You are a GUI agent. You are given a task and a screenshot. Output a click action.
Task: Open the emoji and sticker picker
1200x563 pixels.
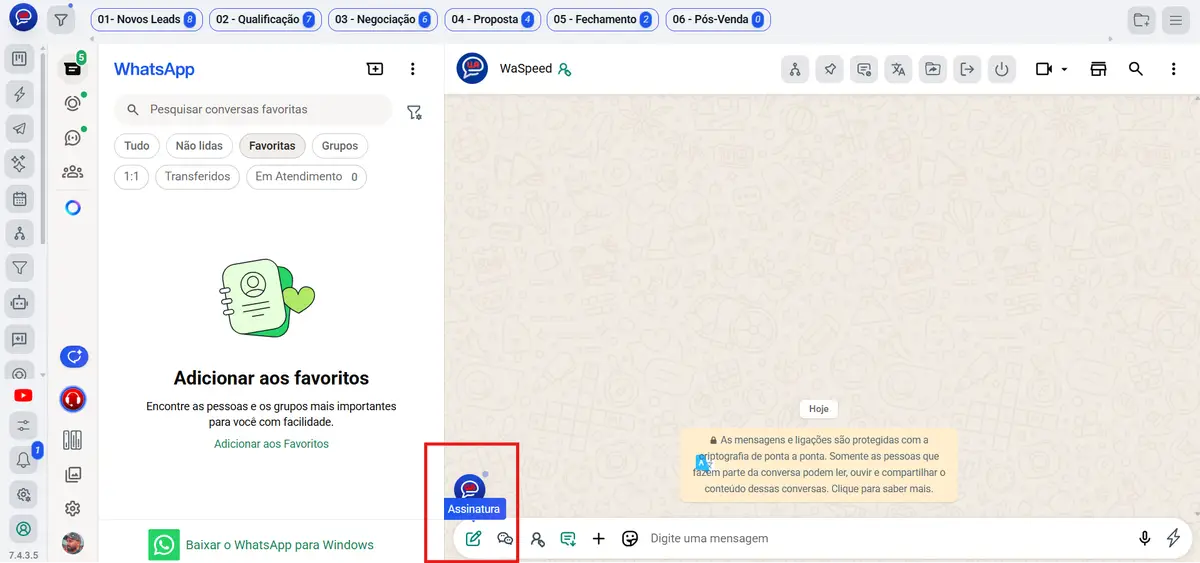[x=630, y=538]
